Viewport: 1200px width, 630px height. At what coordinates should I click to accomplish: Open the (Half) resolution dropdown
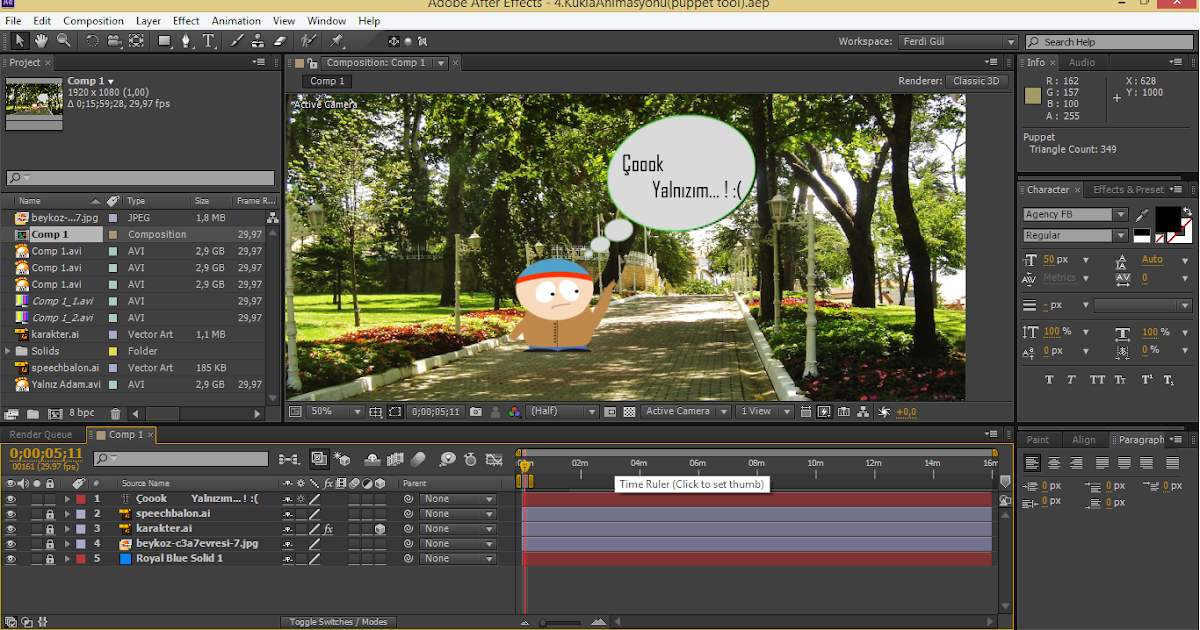click(562, 411)
